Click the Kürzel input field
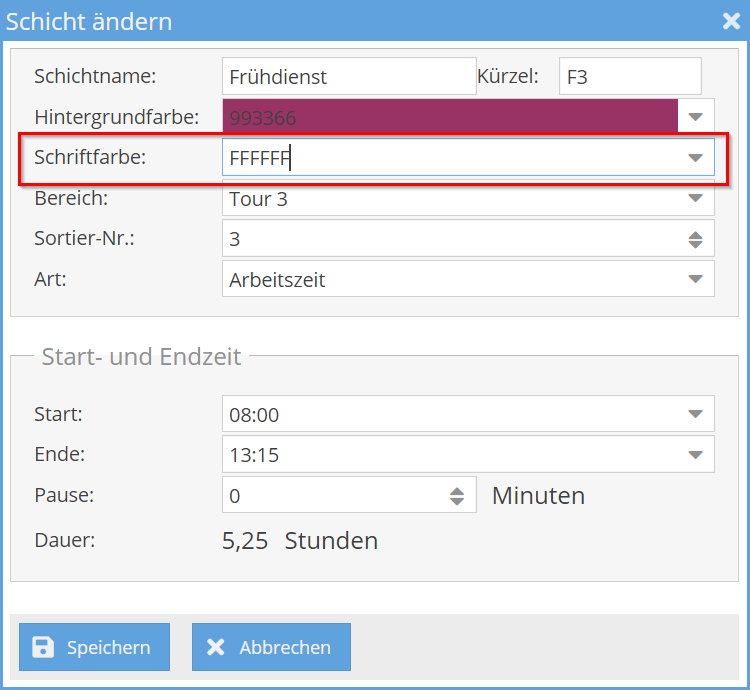Viewport: 750px width, 690px height. (629, 76)
